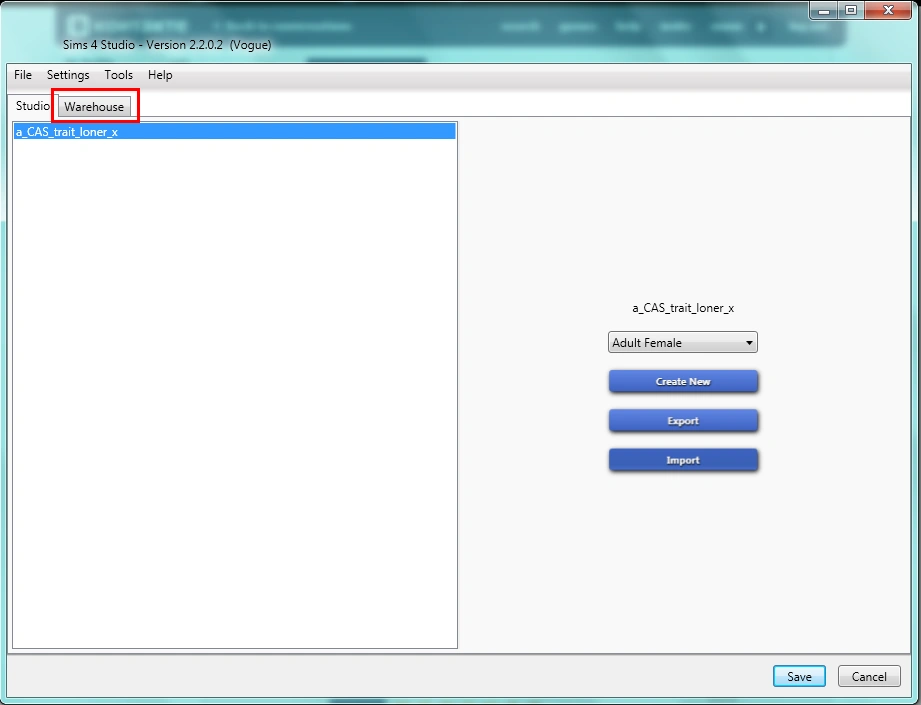Open the File menu
Screen dimensions: 921x705
(23, 75)
